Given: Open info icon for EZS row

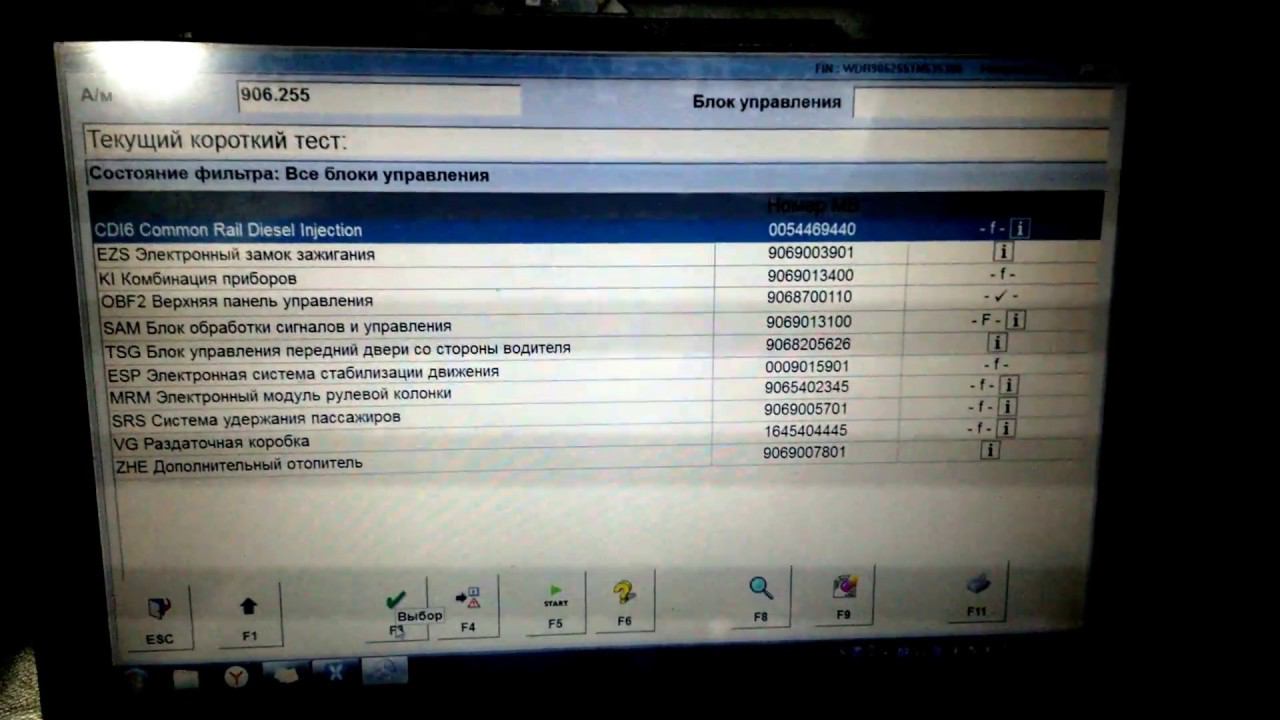Looking at the screenshot, I should coord(1002,252).
